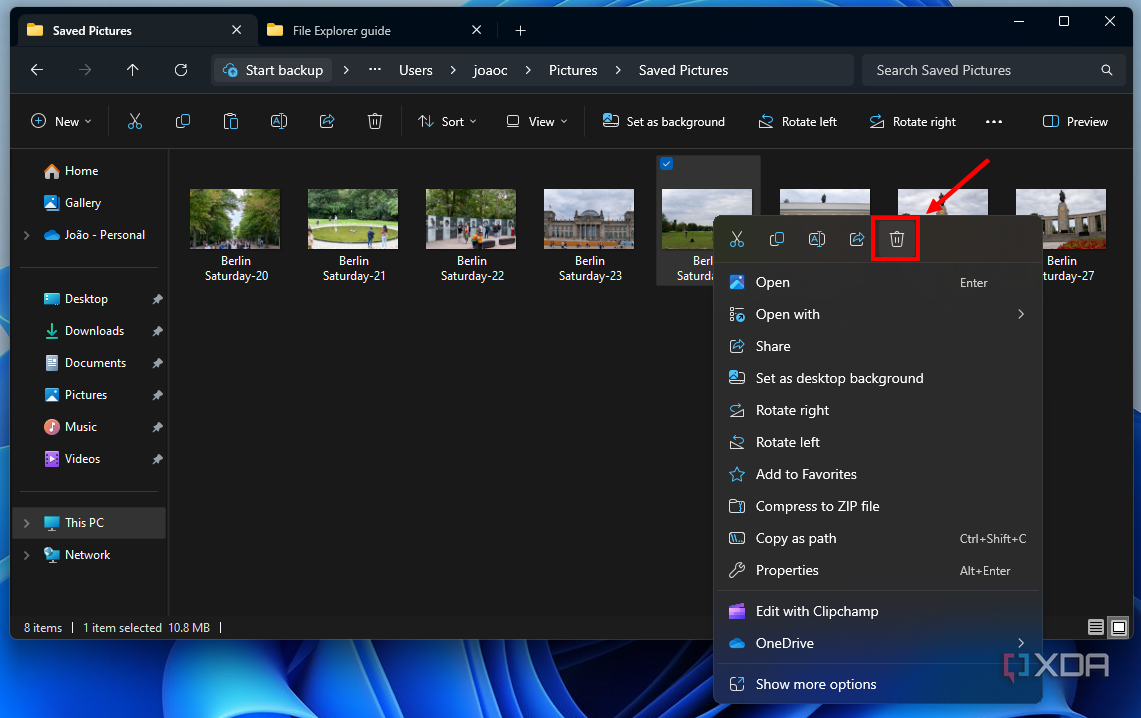Select the Cut icon in the context menu
This screenshot has width=1141, height=718.
tap(737, 239)
